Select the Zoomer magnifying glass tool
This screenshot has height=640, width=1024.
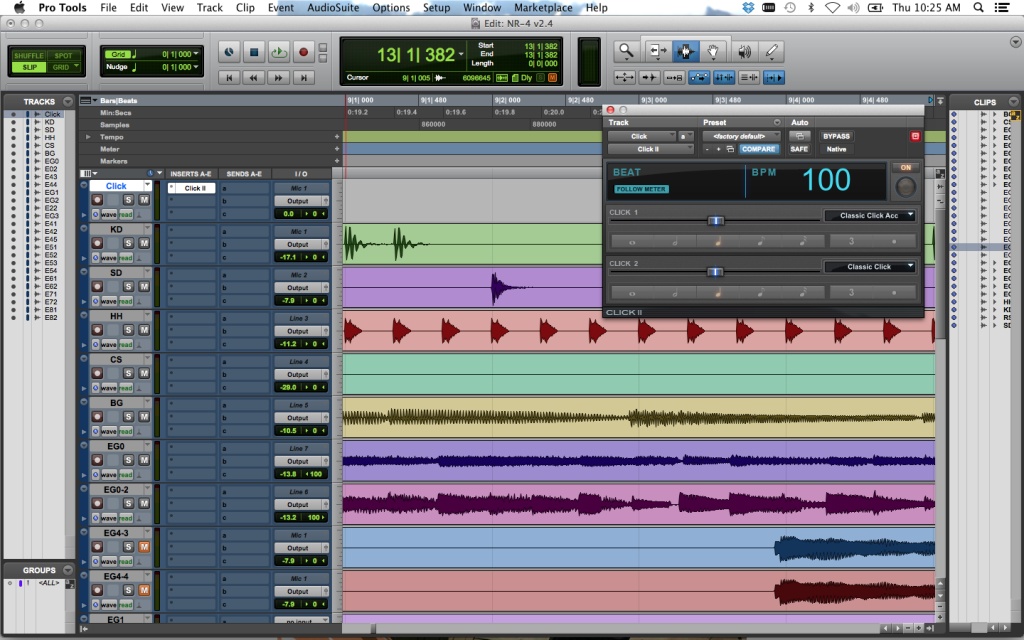click(627, 51)
